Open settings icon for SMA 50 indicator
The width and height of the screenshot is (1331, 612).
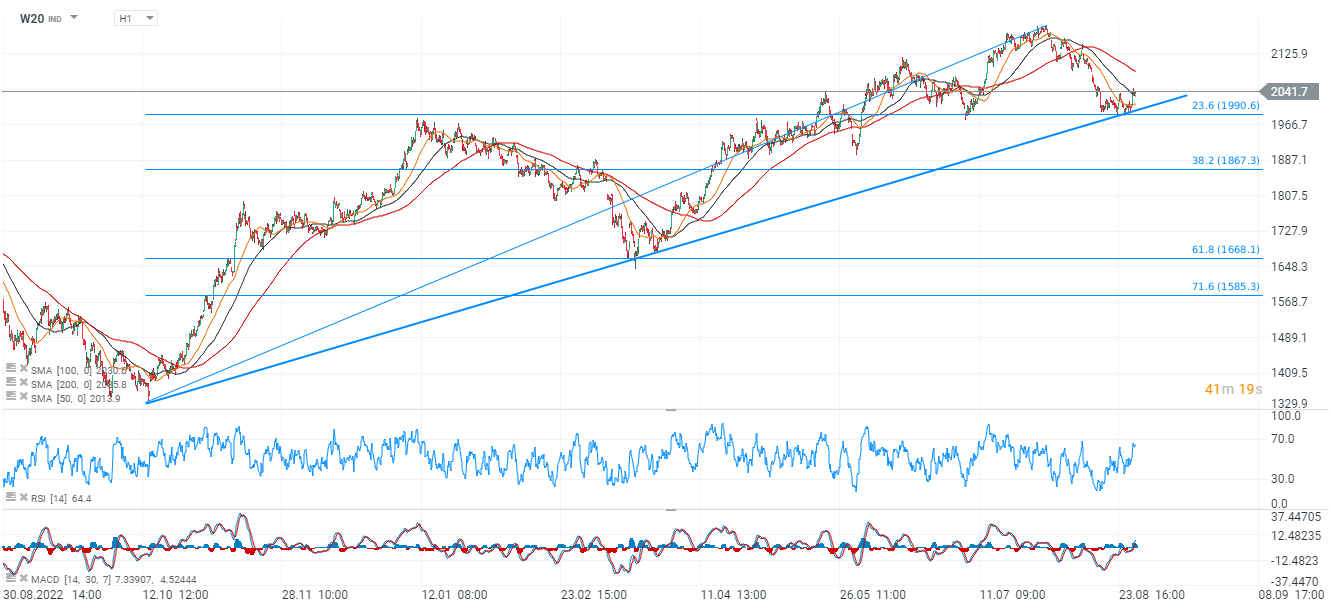(x=10, y=397)
